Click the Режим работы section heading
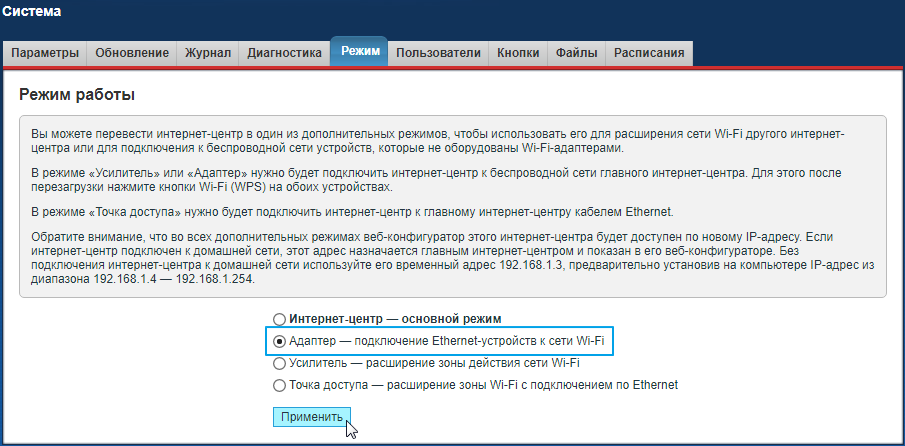 [x=77, y=95]
